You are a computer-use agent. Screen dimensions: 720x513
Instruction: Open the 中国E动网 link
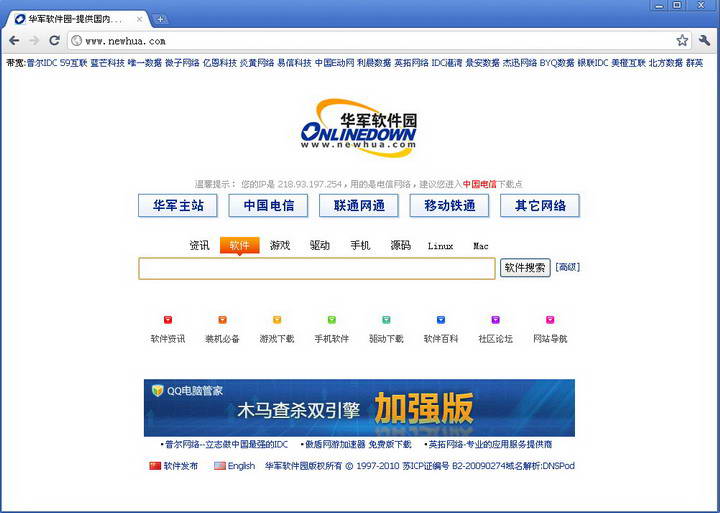tap(334, 63)
